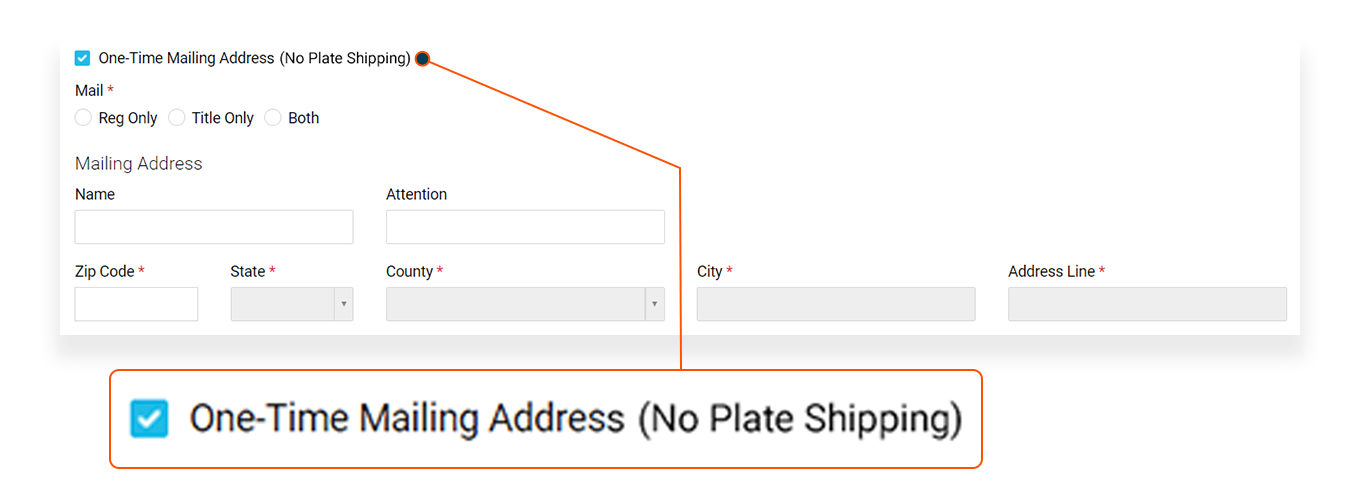Click the enlarged One-Time Mailing Address callout text
The height and width of the screenshot is (503, 1360).
click(575, 419)
